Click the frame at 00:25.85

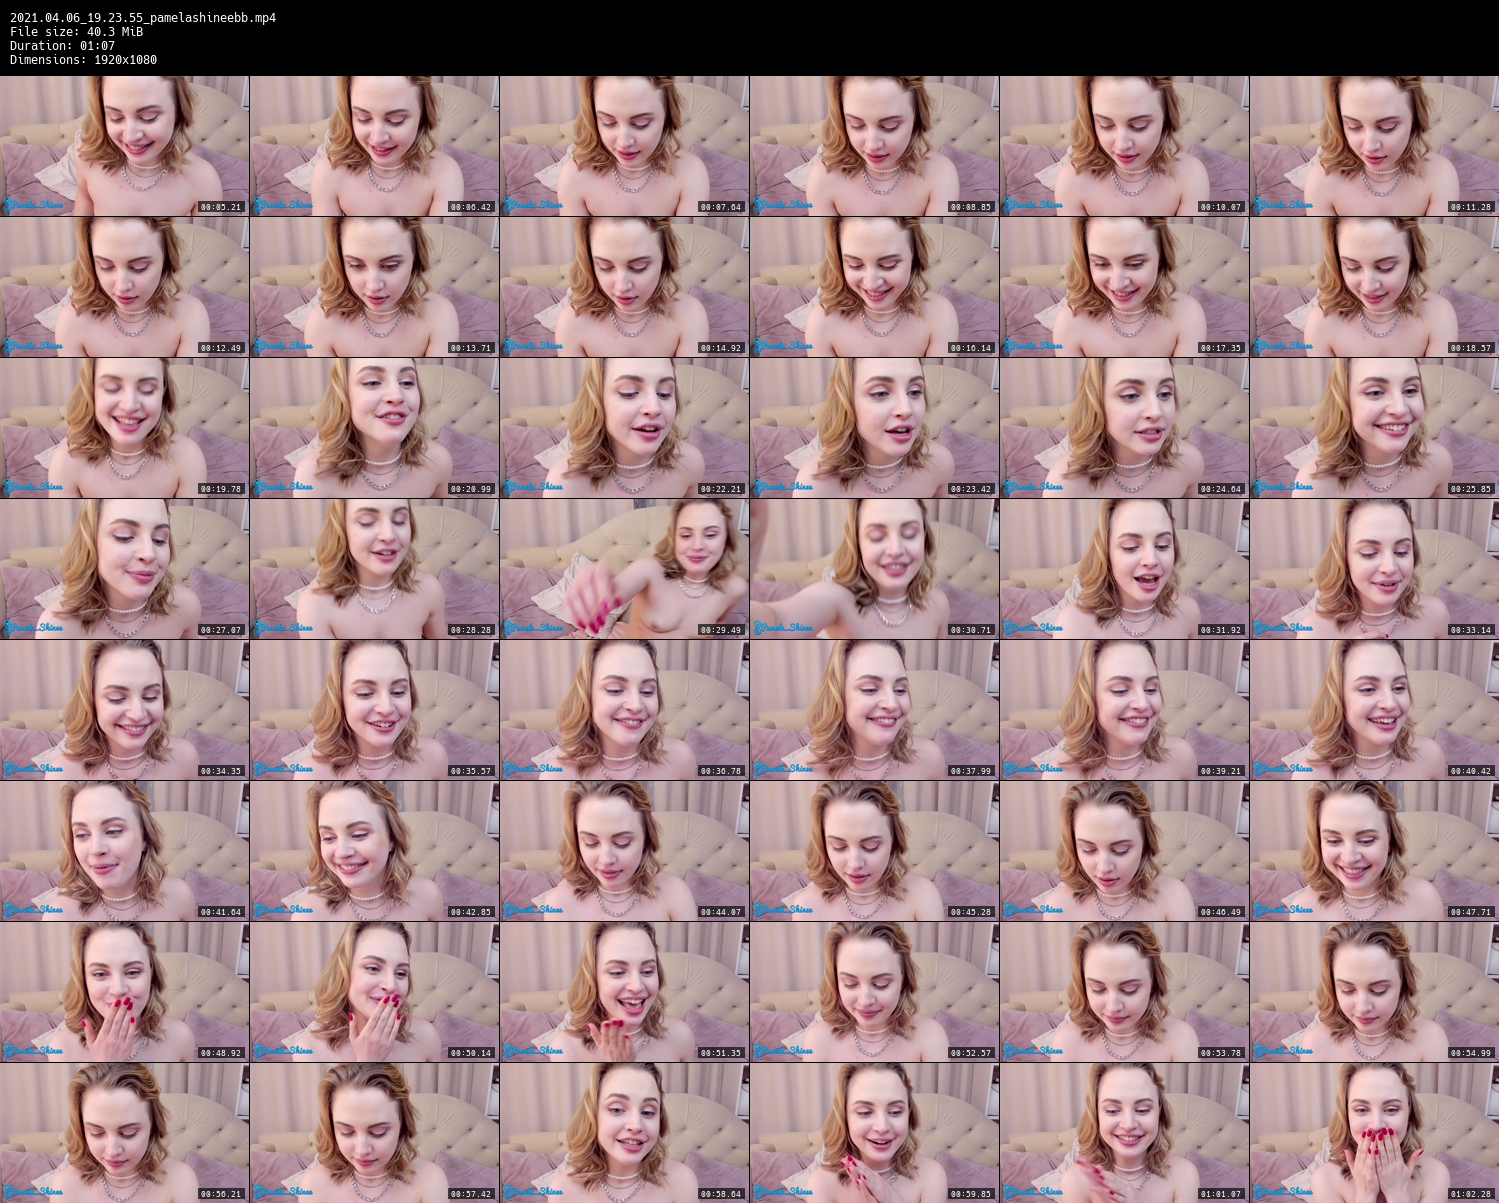point(1374,428)
